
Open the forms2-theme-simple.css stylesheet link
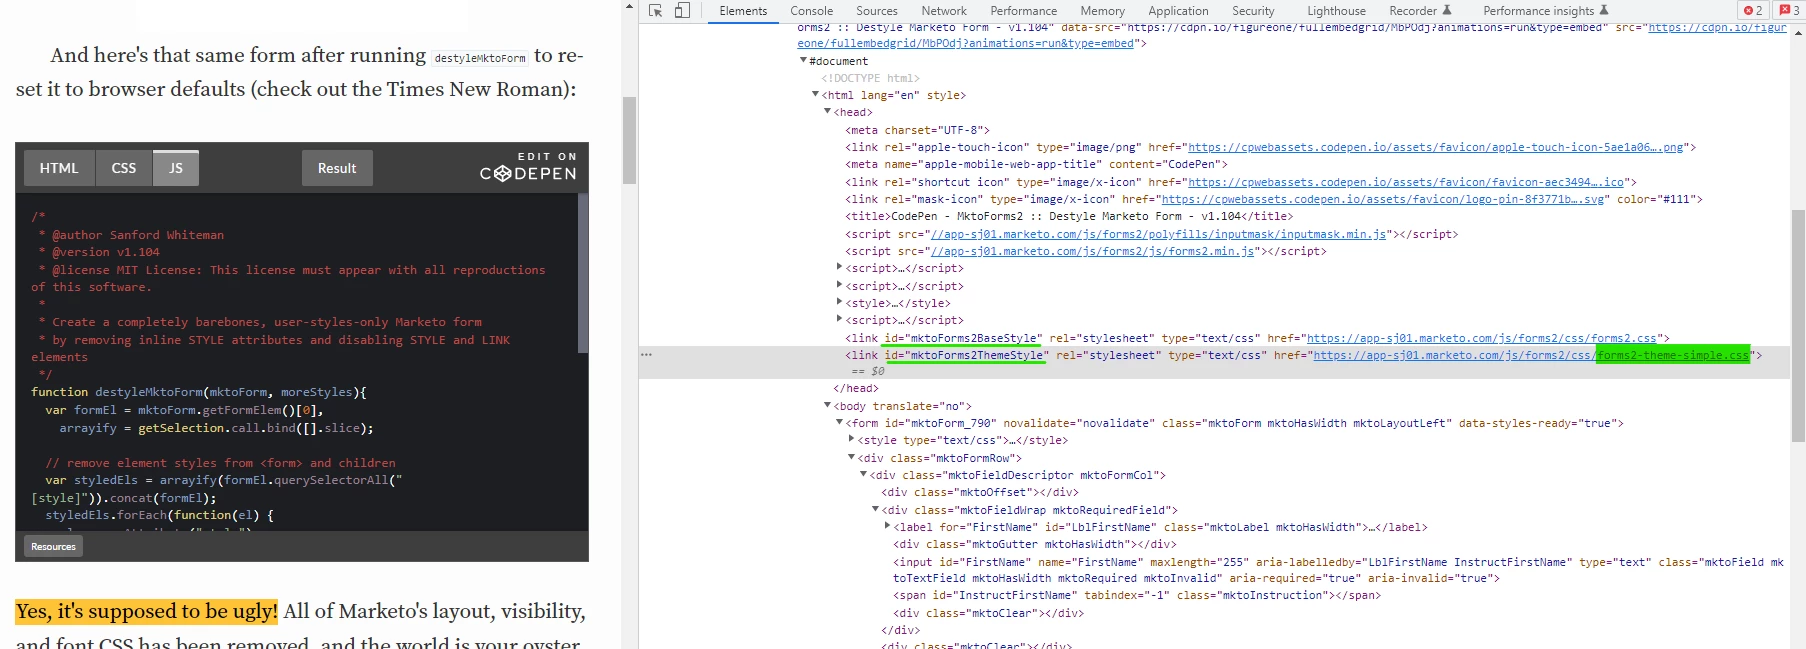click(x=1532, y=355)
